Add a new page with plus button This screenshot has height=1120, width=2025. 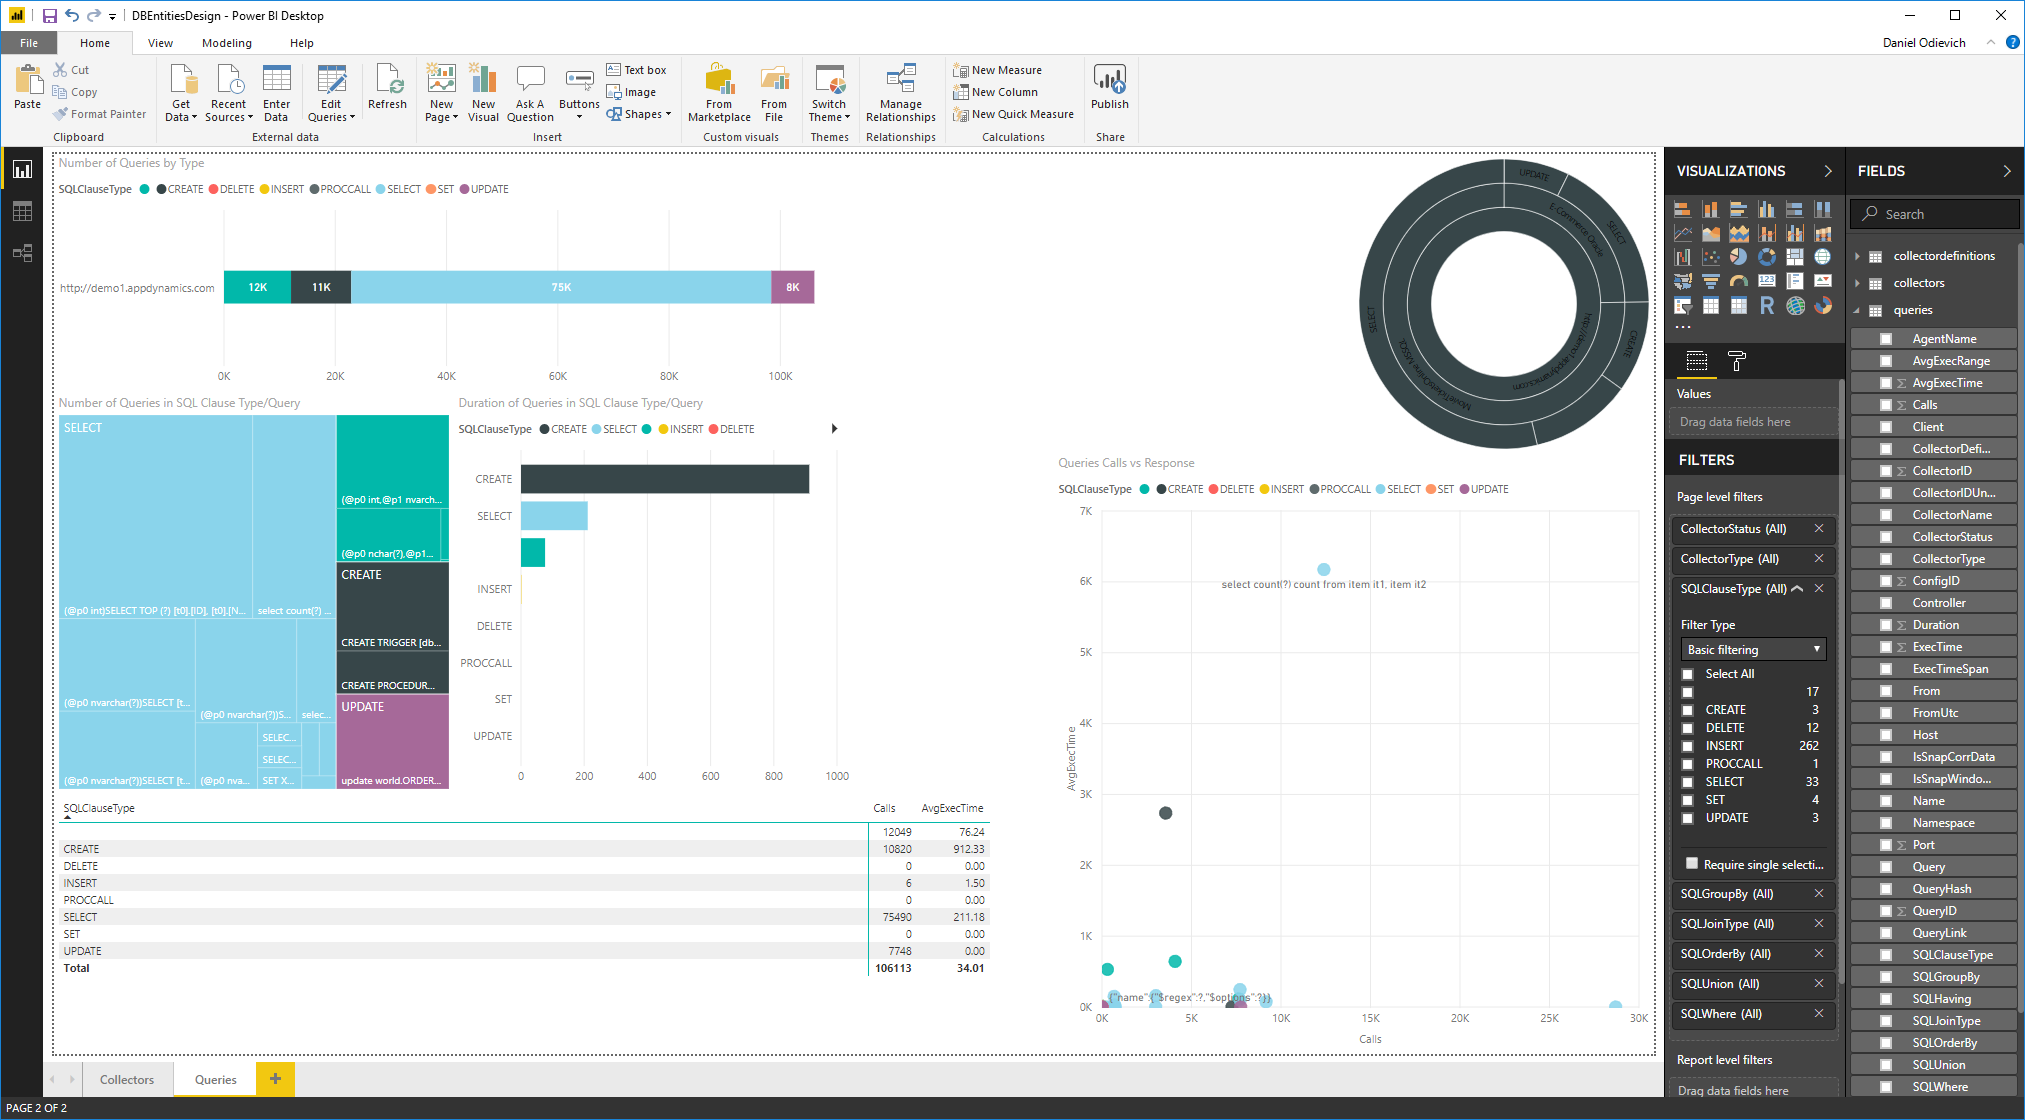tap(275, 1078)
